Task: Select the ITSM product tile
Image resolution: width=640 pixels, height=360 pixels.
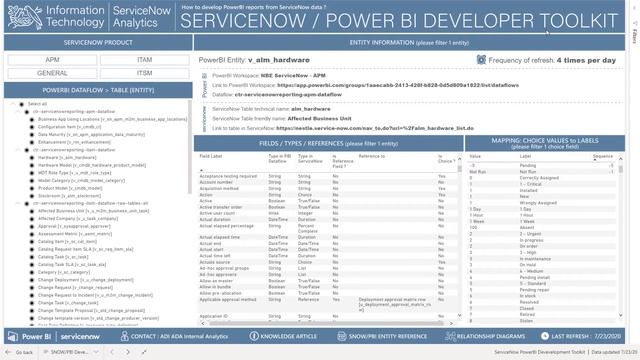Action: (x=144, y=73)
